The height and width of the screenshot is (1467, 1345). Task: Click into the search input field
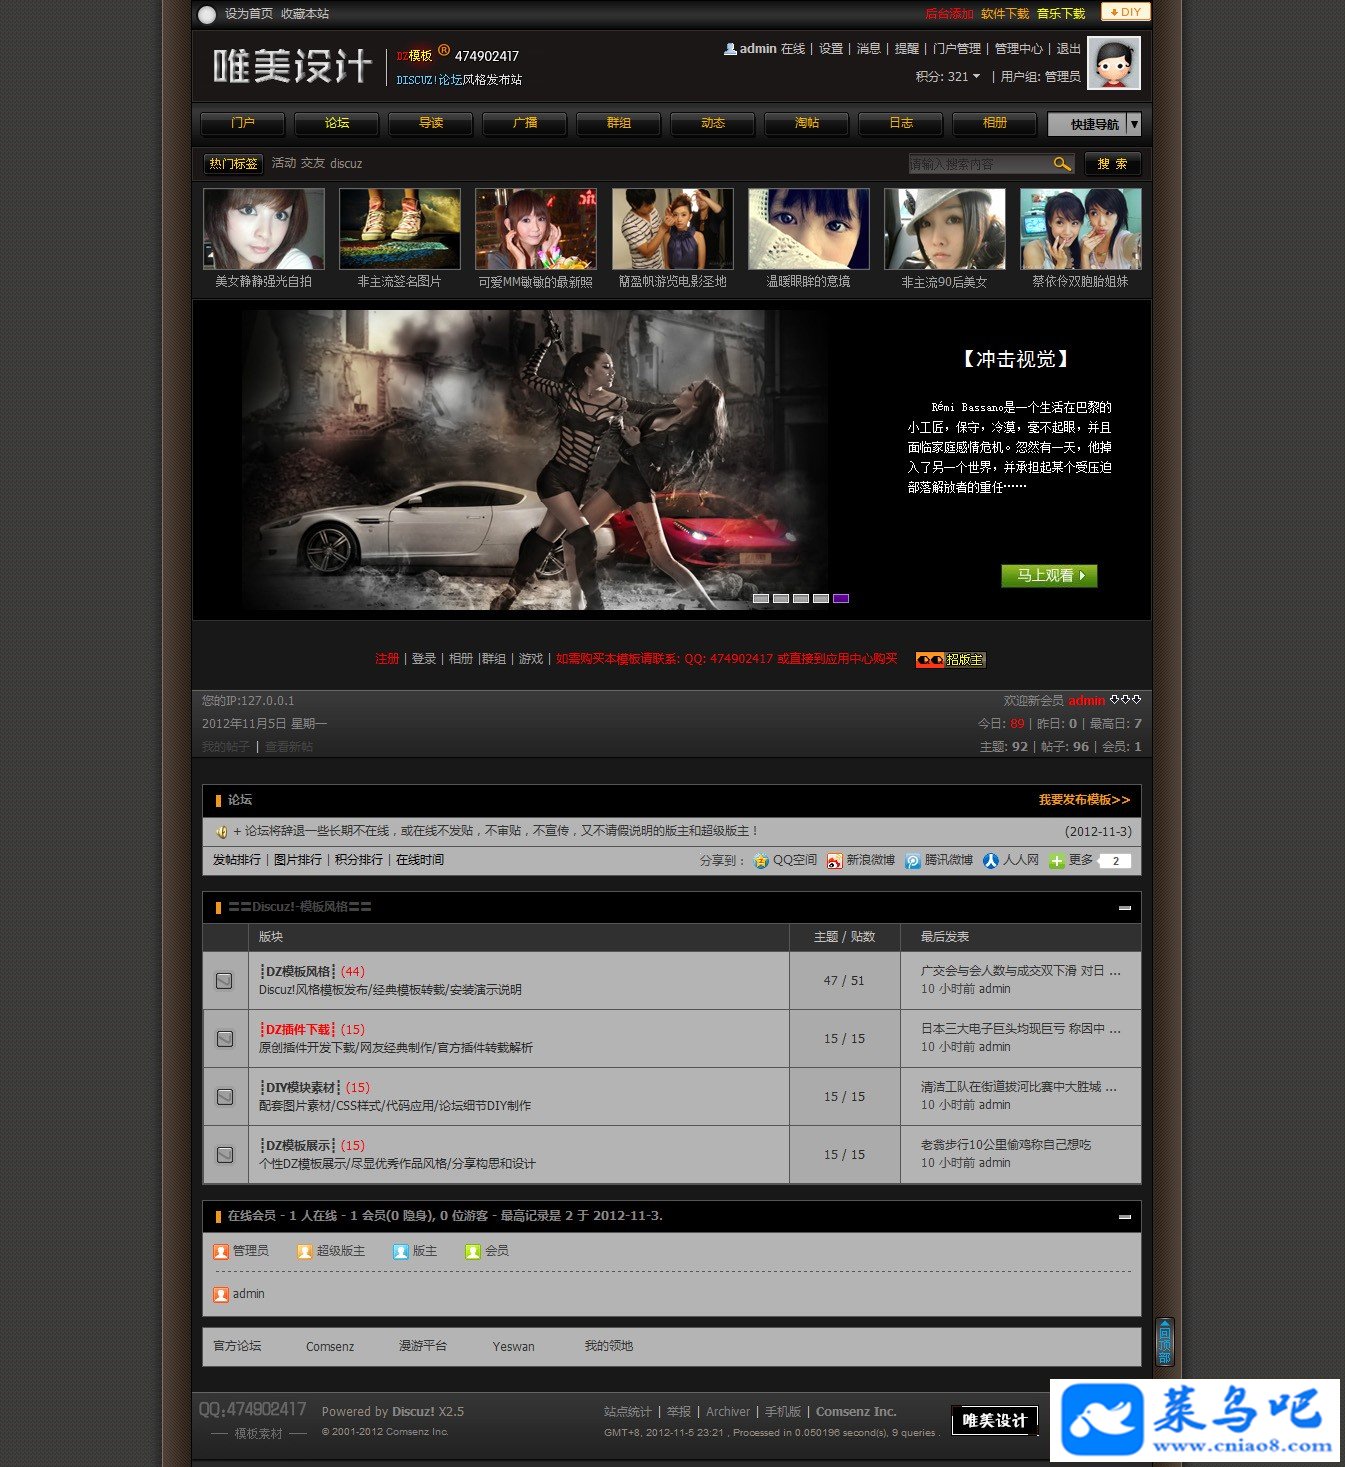pyautogui.click(x=980, y=163)
